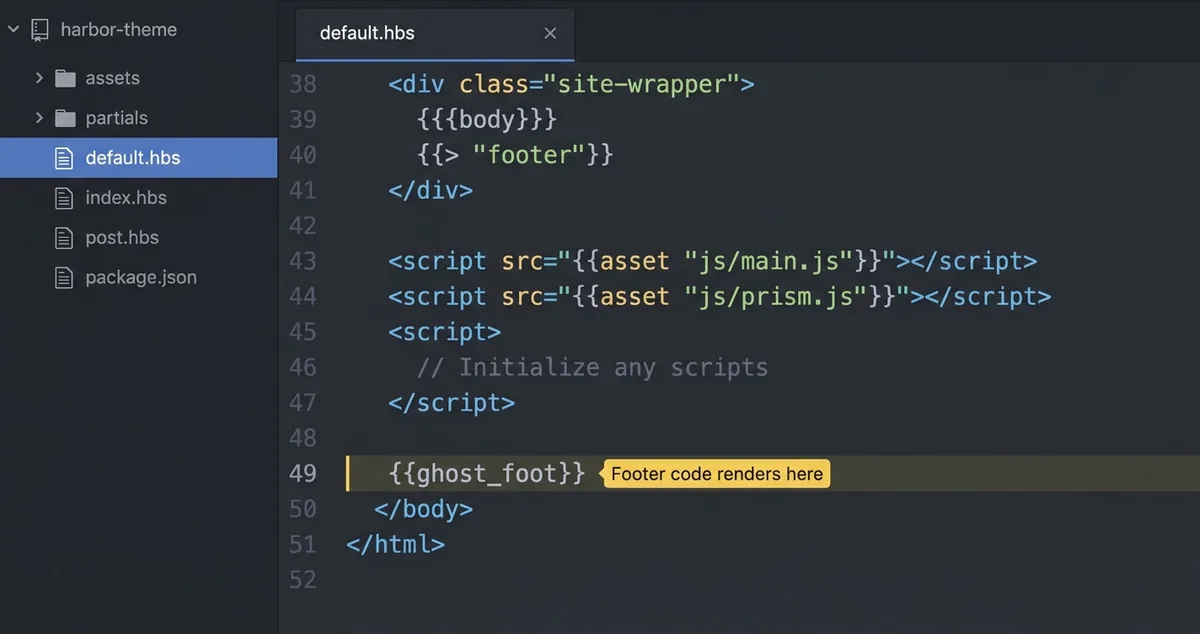Click the assets folder icon
This screenshot has width=1200, height=634.
coord(66,78)
